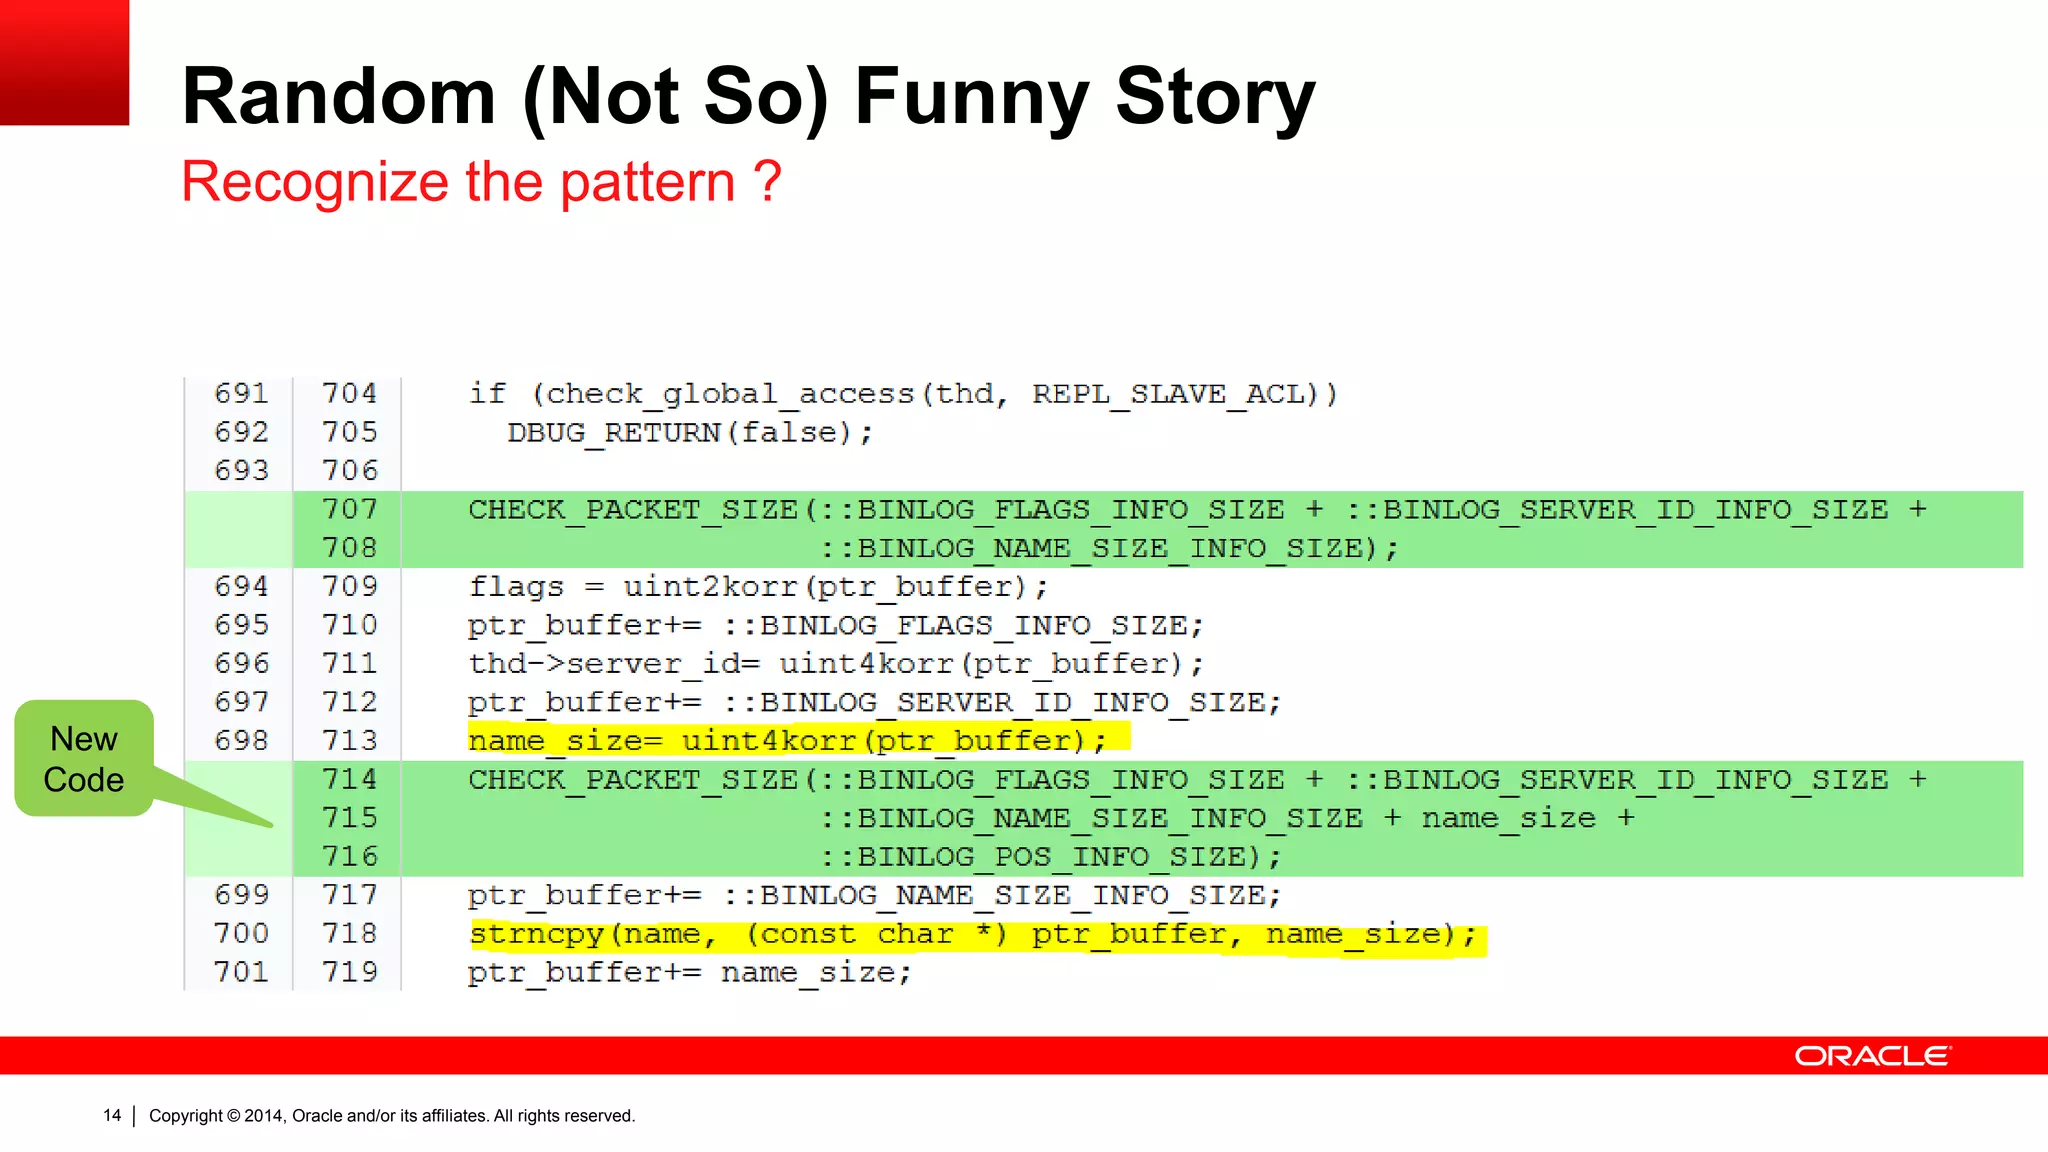2048x1152 pixels.
Task: Click the line 708 '::BINLOG_NAME_SIZE_INFO_SIZE);' code
Action: tap(1108, 549)
